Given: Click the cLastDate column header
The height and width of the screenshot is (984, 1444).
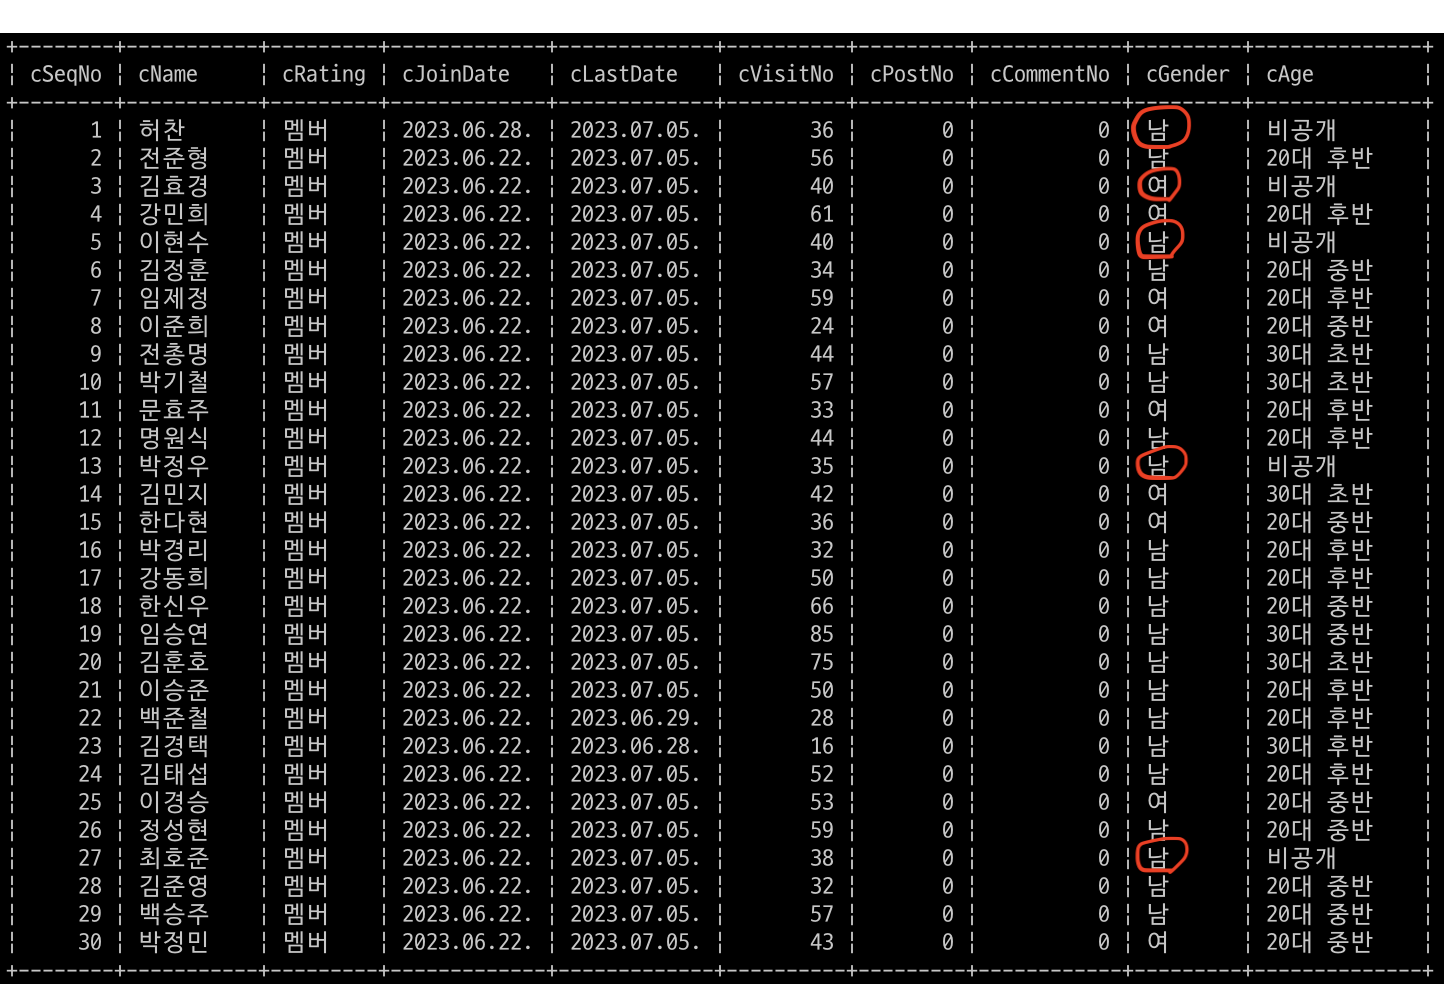Looking at the screenshot, I should 624,74.
